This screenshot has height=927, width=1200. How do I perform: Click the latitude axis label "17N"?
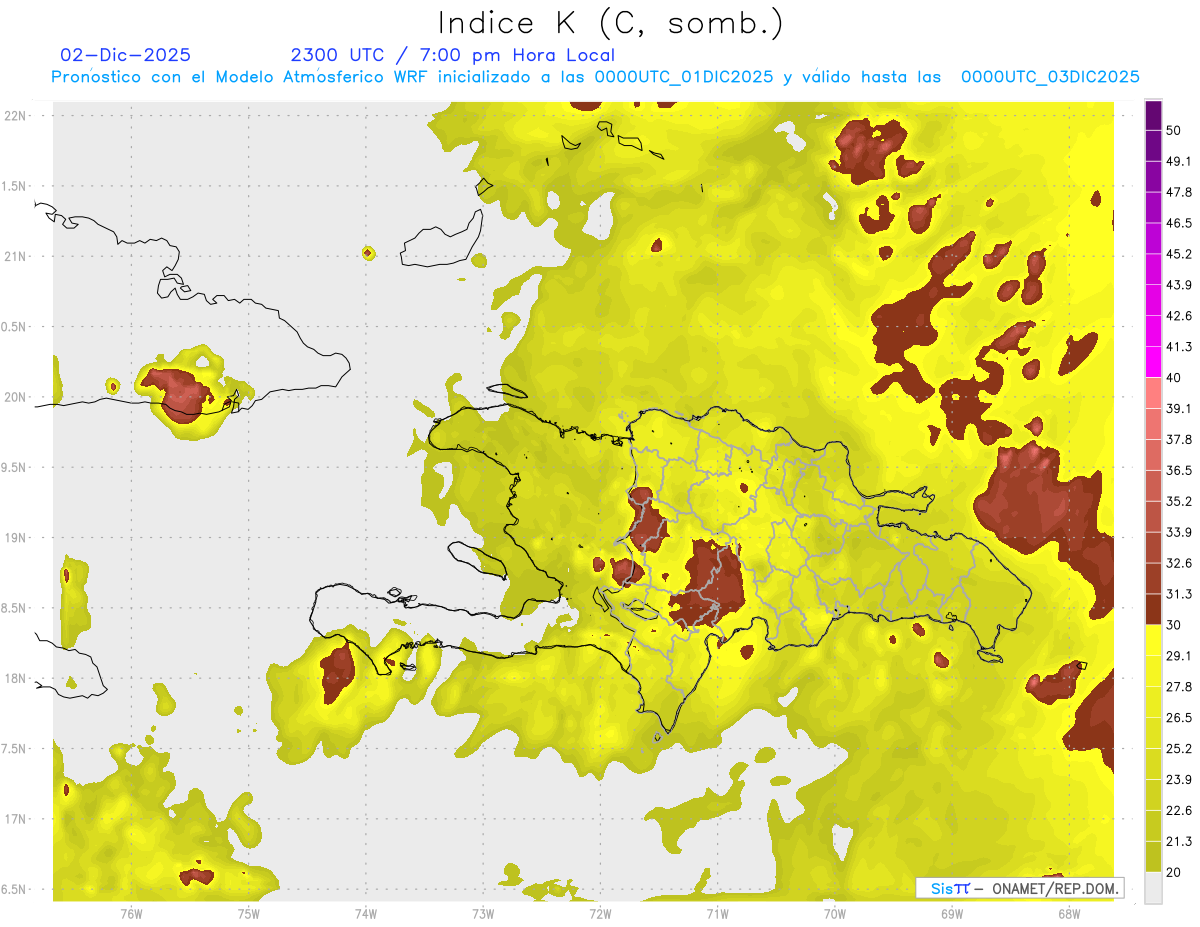16,819
